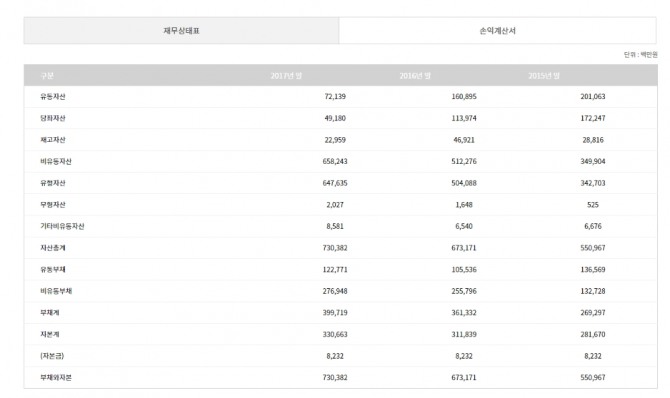This screenshot has height=398, width=670.
Task: Switch to the 재무상태표 tab
Action: 182,31
